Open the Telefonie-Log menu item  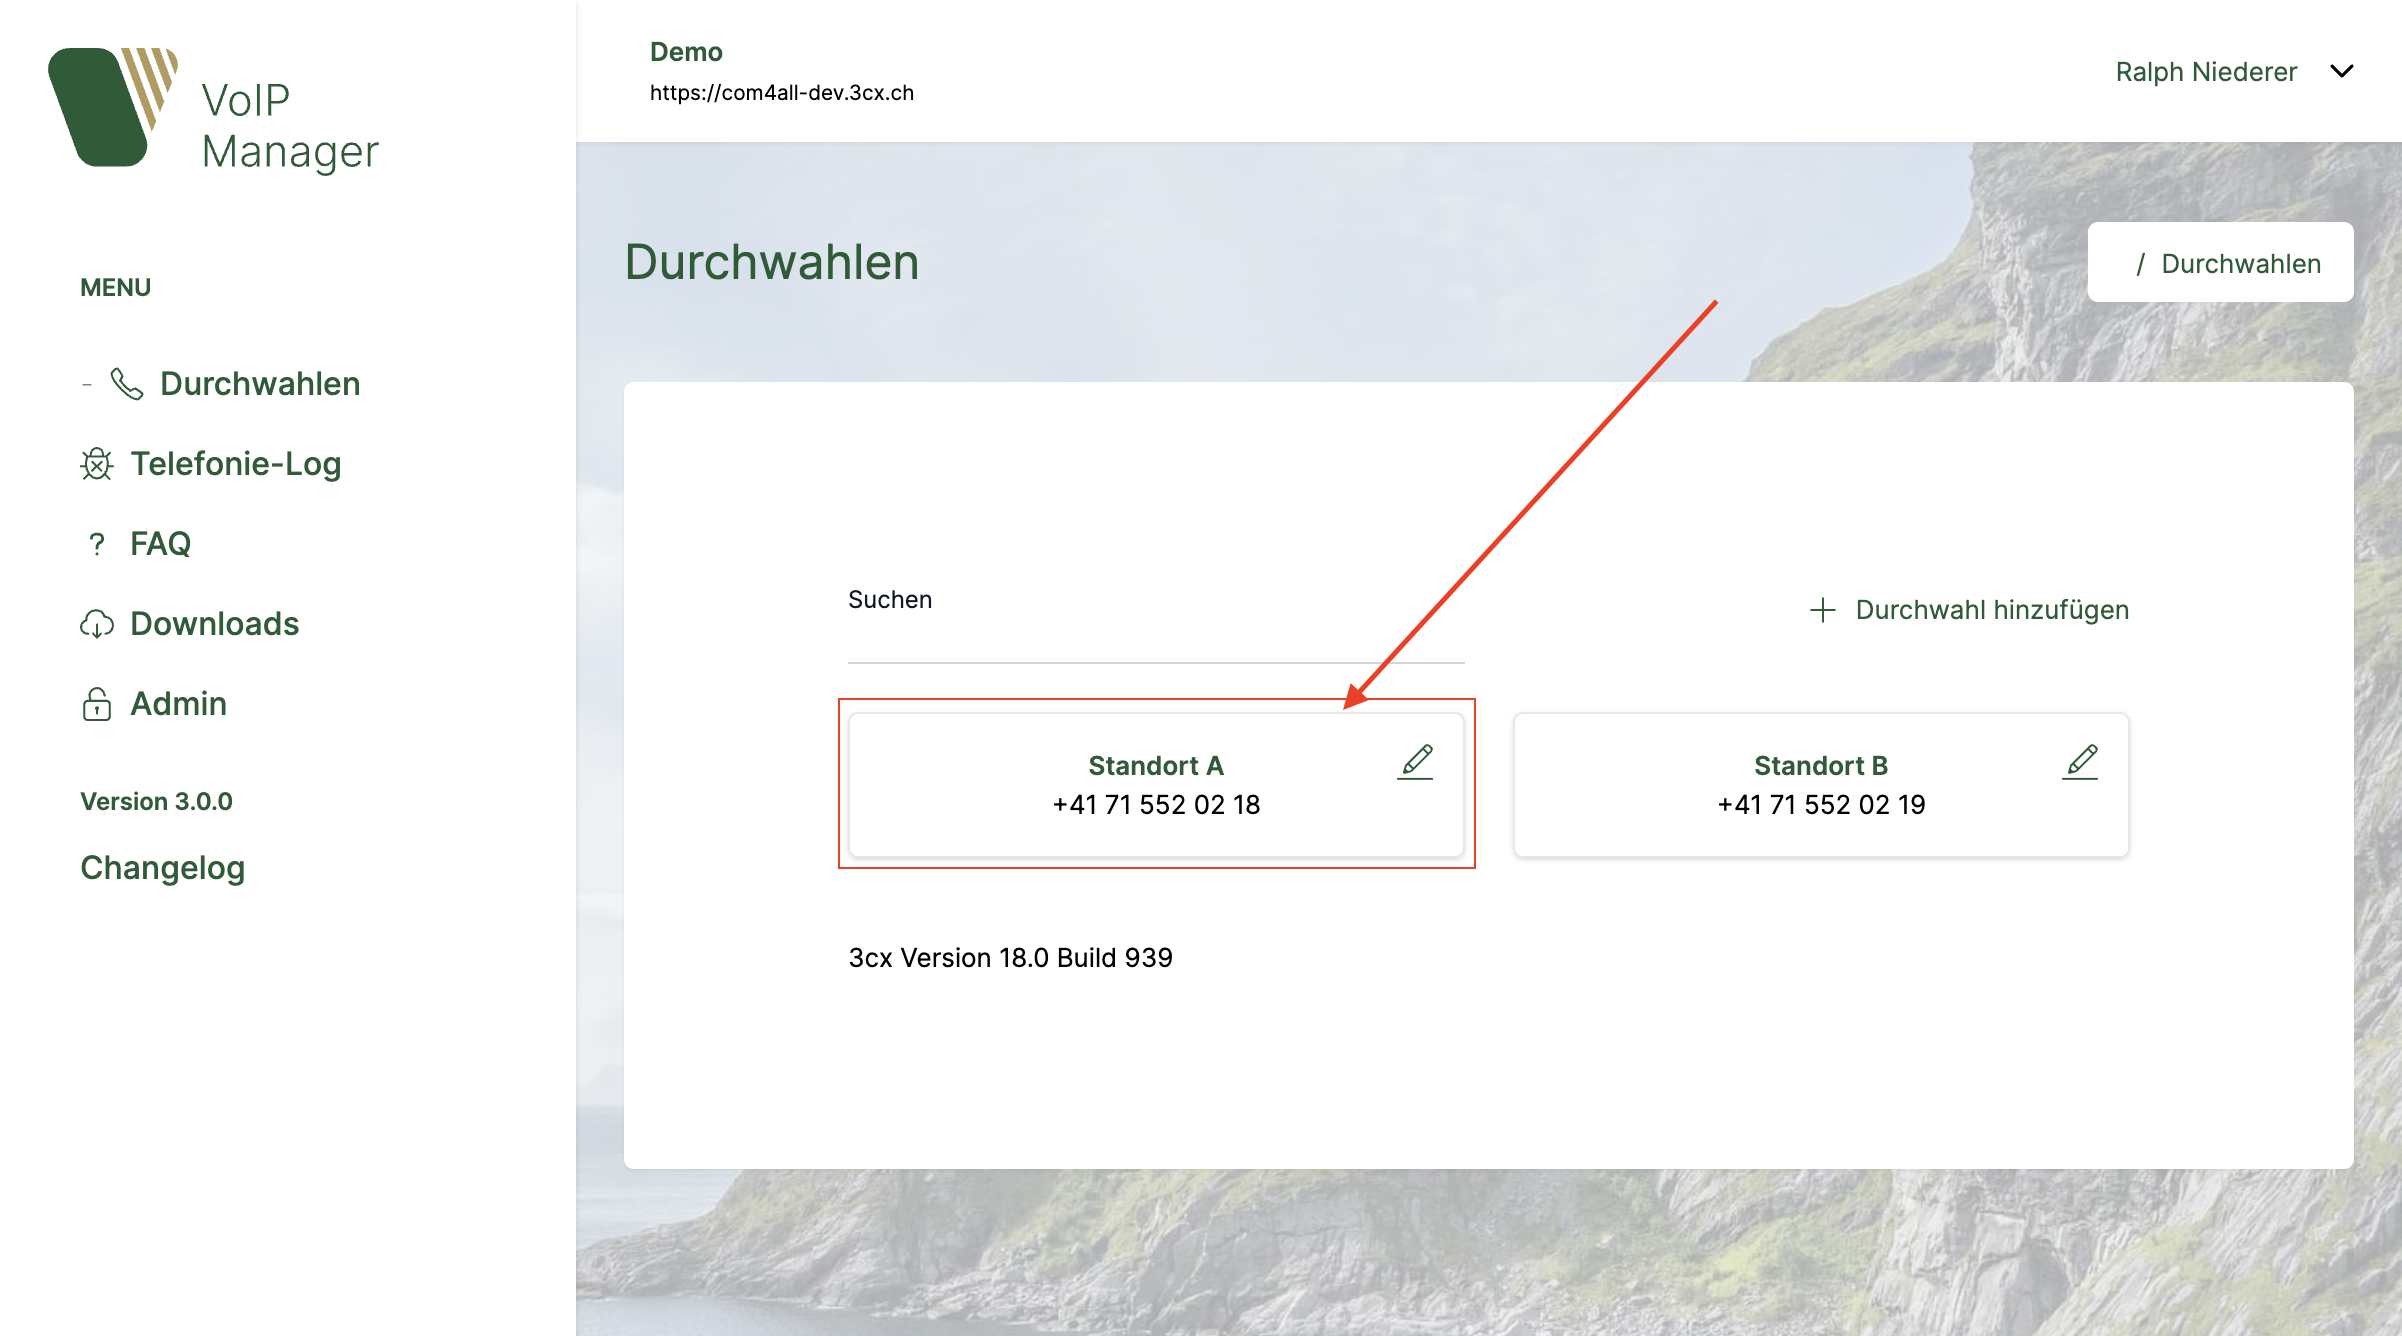pyautogui.click(x=236, y=464)
